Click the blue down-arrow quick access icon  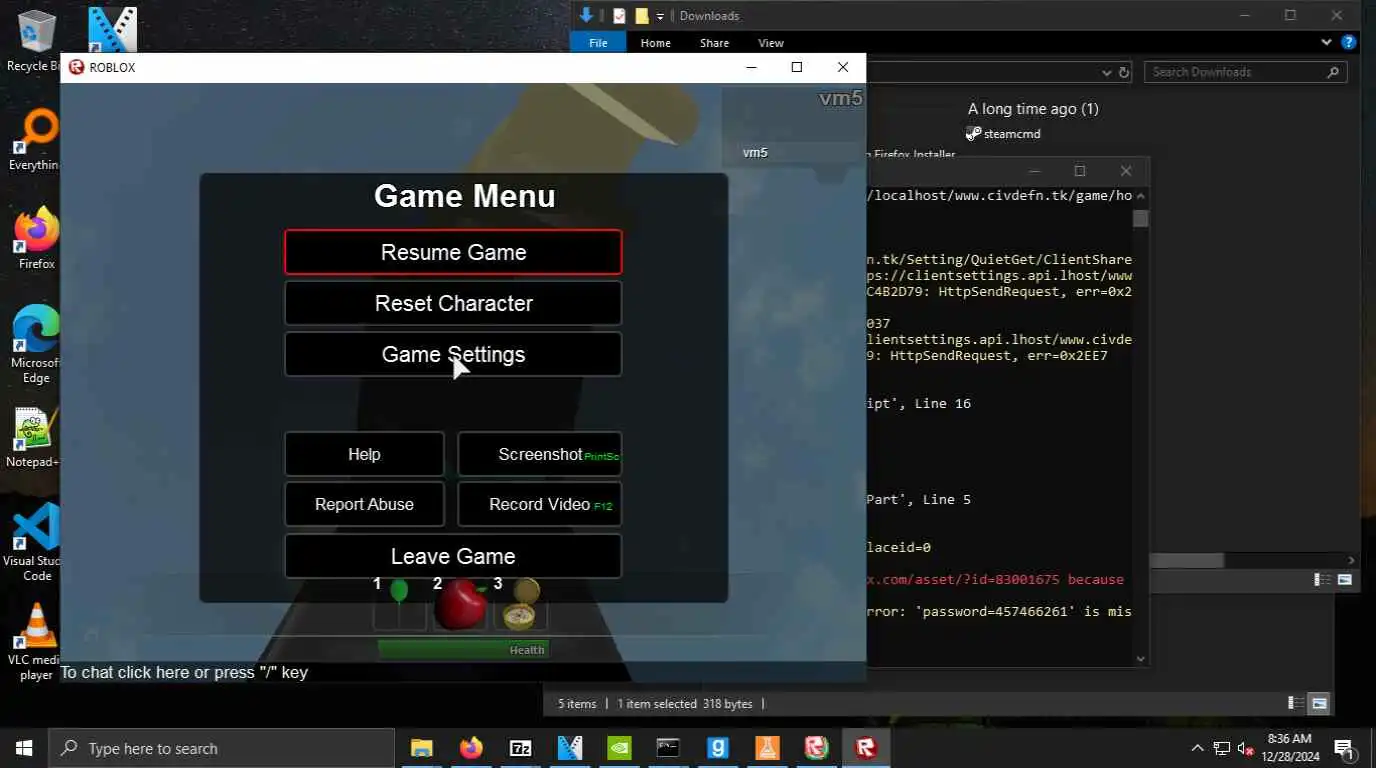[587, 15]
